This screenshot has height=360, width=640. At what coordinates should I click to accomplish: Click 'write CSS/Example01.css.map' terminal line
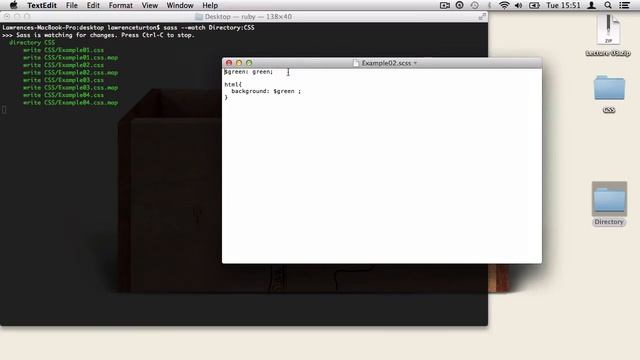pos(70,58)
